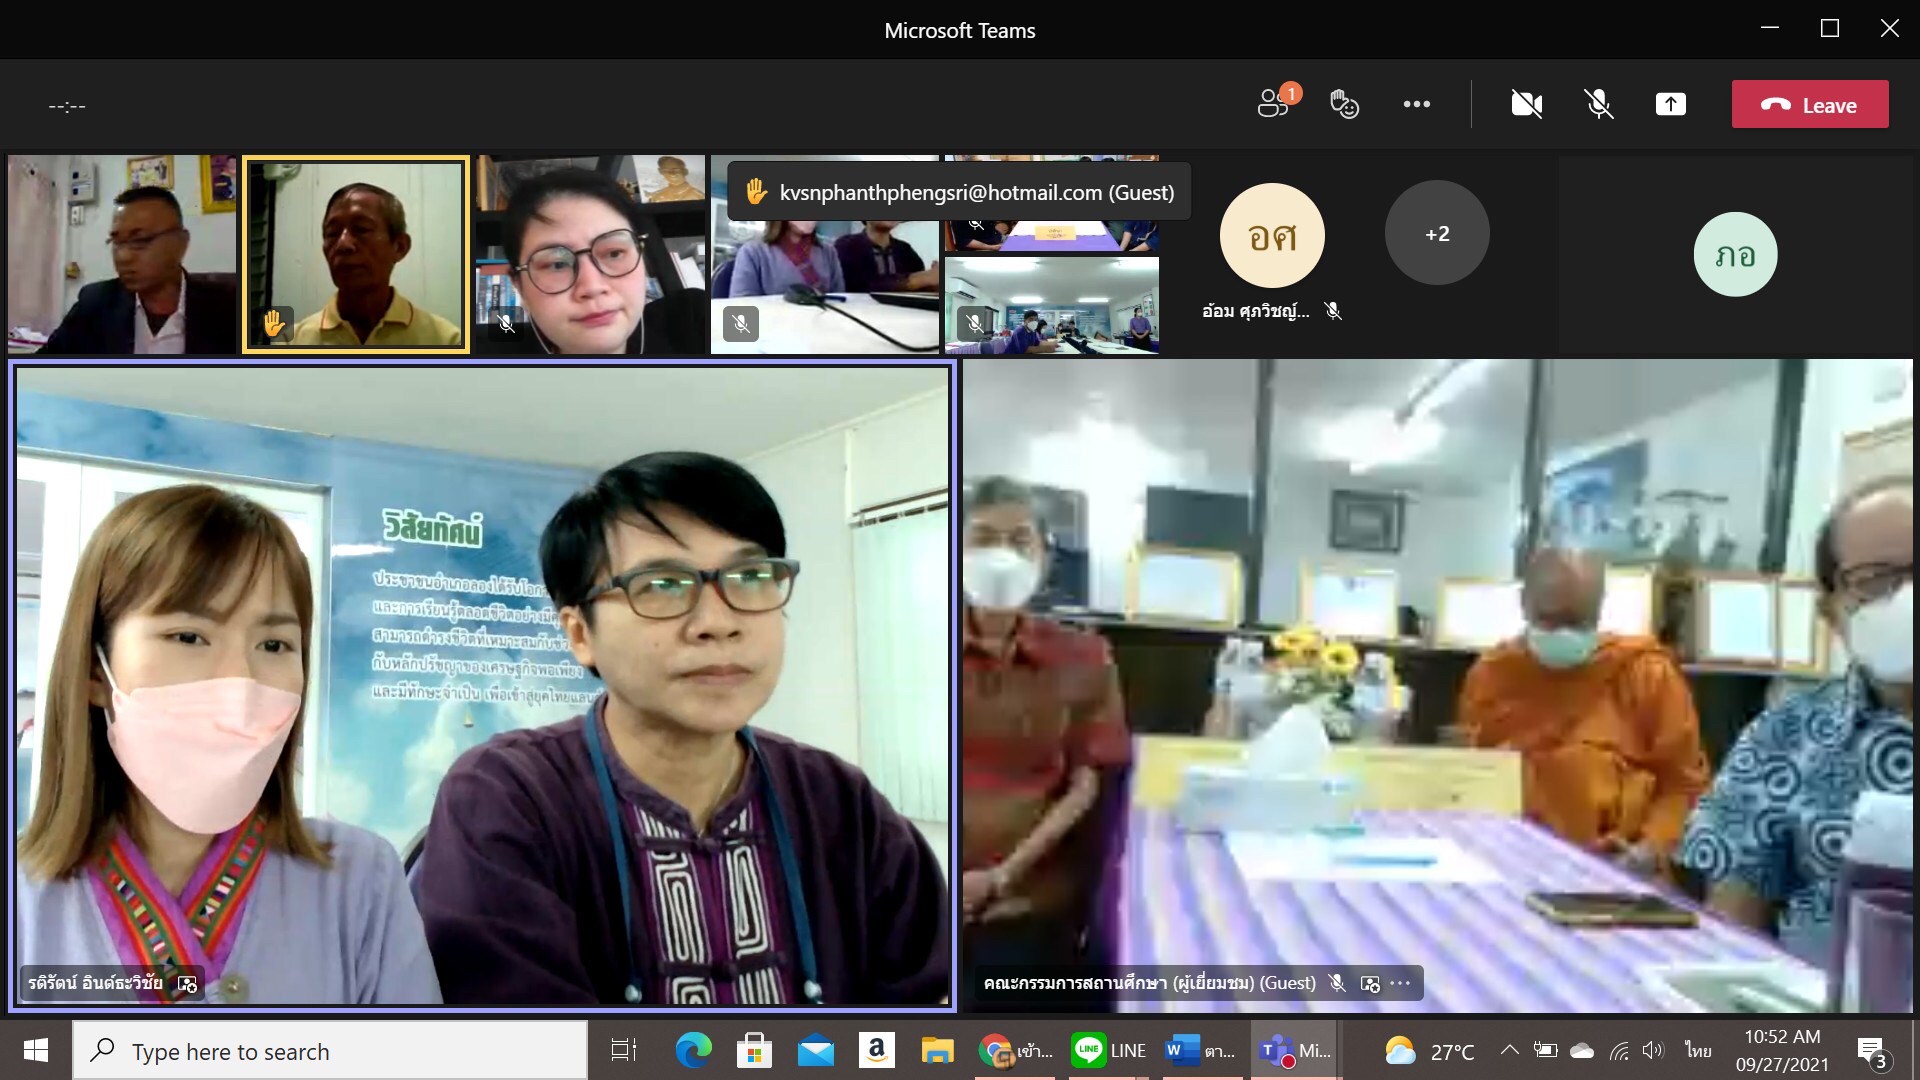Open more options for Guest video tile
The image size is (1920, 1080).
tap(1401, 983)
